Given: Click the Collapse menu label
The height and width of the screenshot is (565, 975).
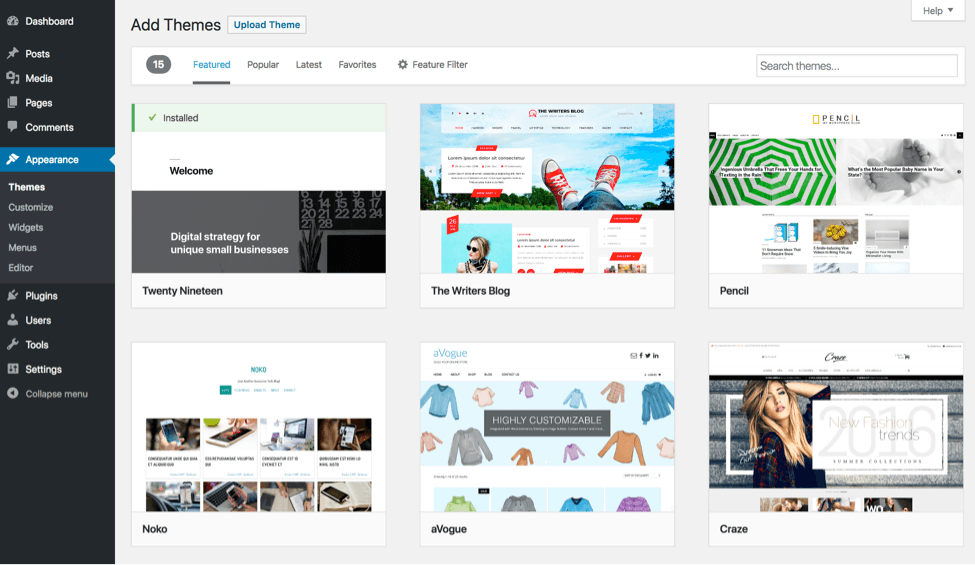Looking at the screenshot, I should (57, 393).
